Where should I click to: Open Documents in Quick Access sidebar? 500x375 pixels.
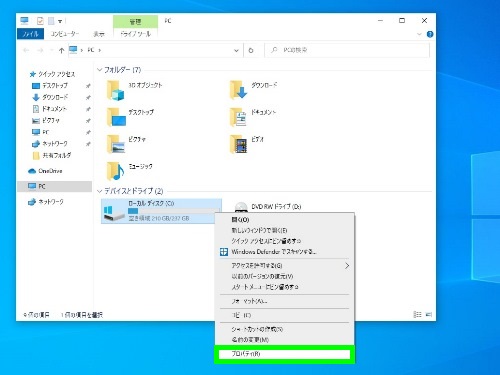[49, 109]
